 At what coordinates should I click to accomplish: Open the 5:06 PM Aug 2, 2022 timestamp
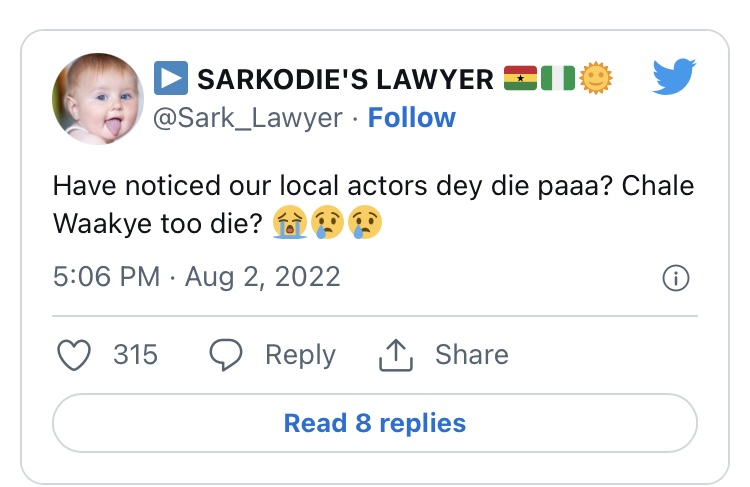196,277
